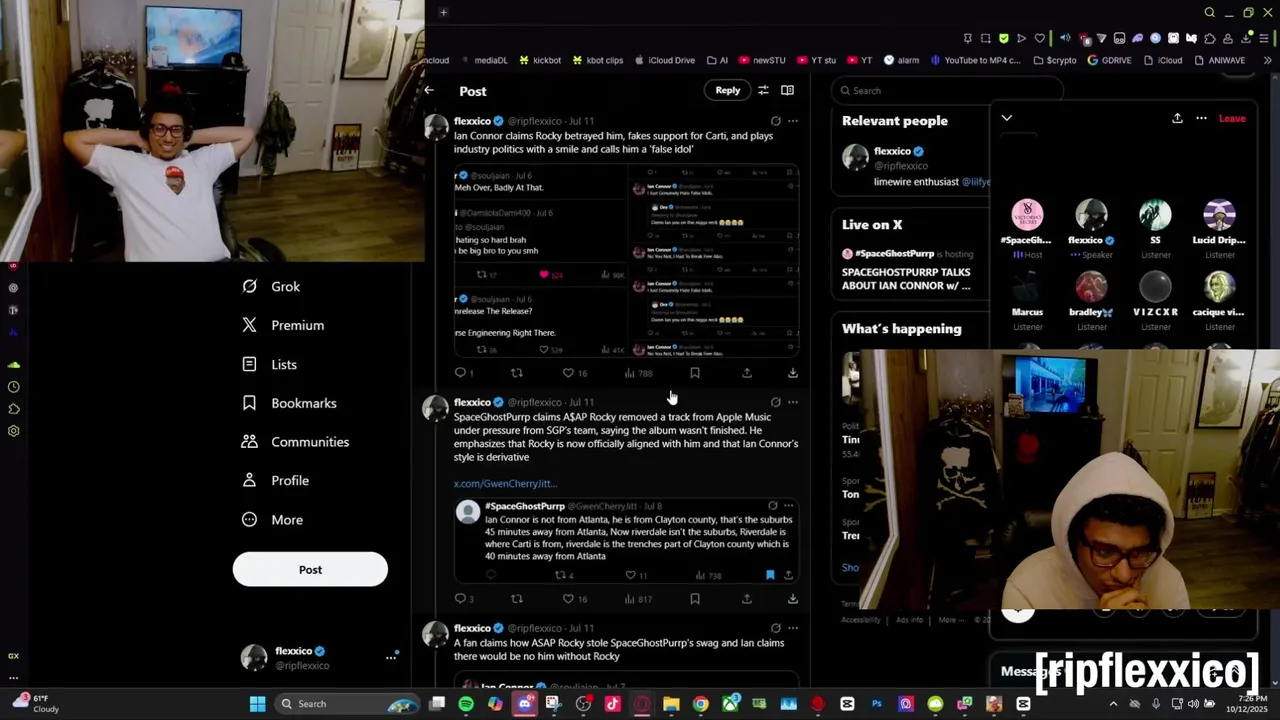The width and height of the screenshot is (1280, 720).
Task: Leave the Space
Action: coord(1232,118)
